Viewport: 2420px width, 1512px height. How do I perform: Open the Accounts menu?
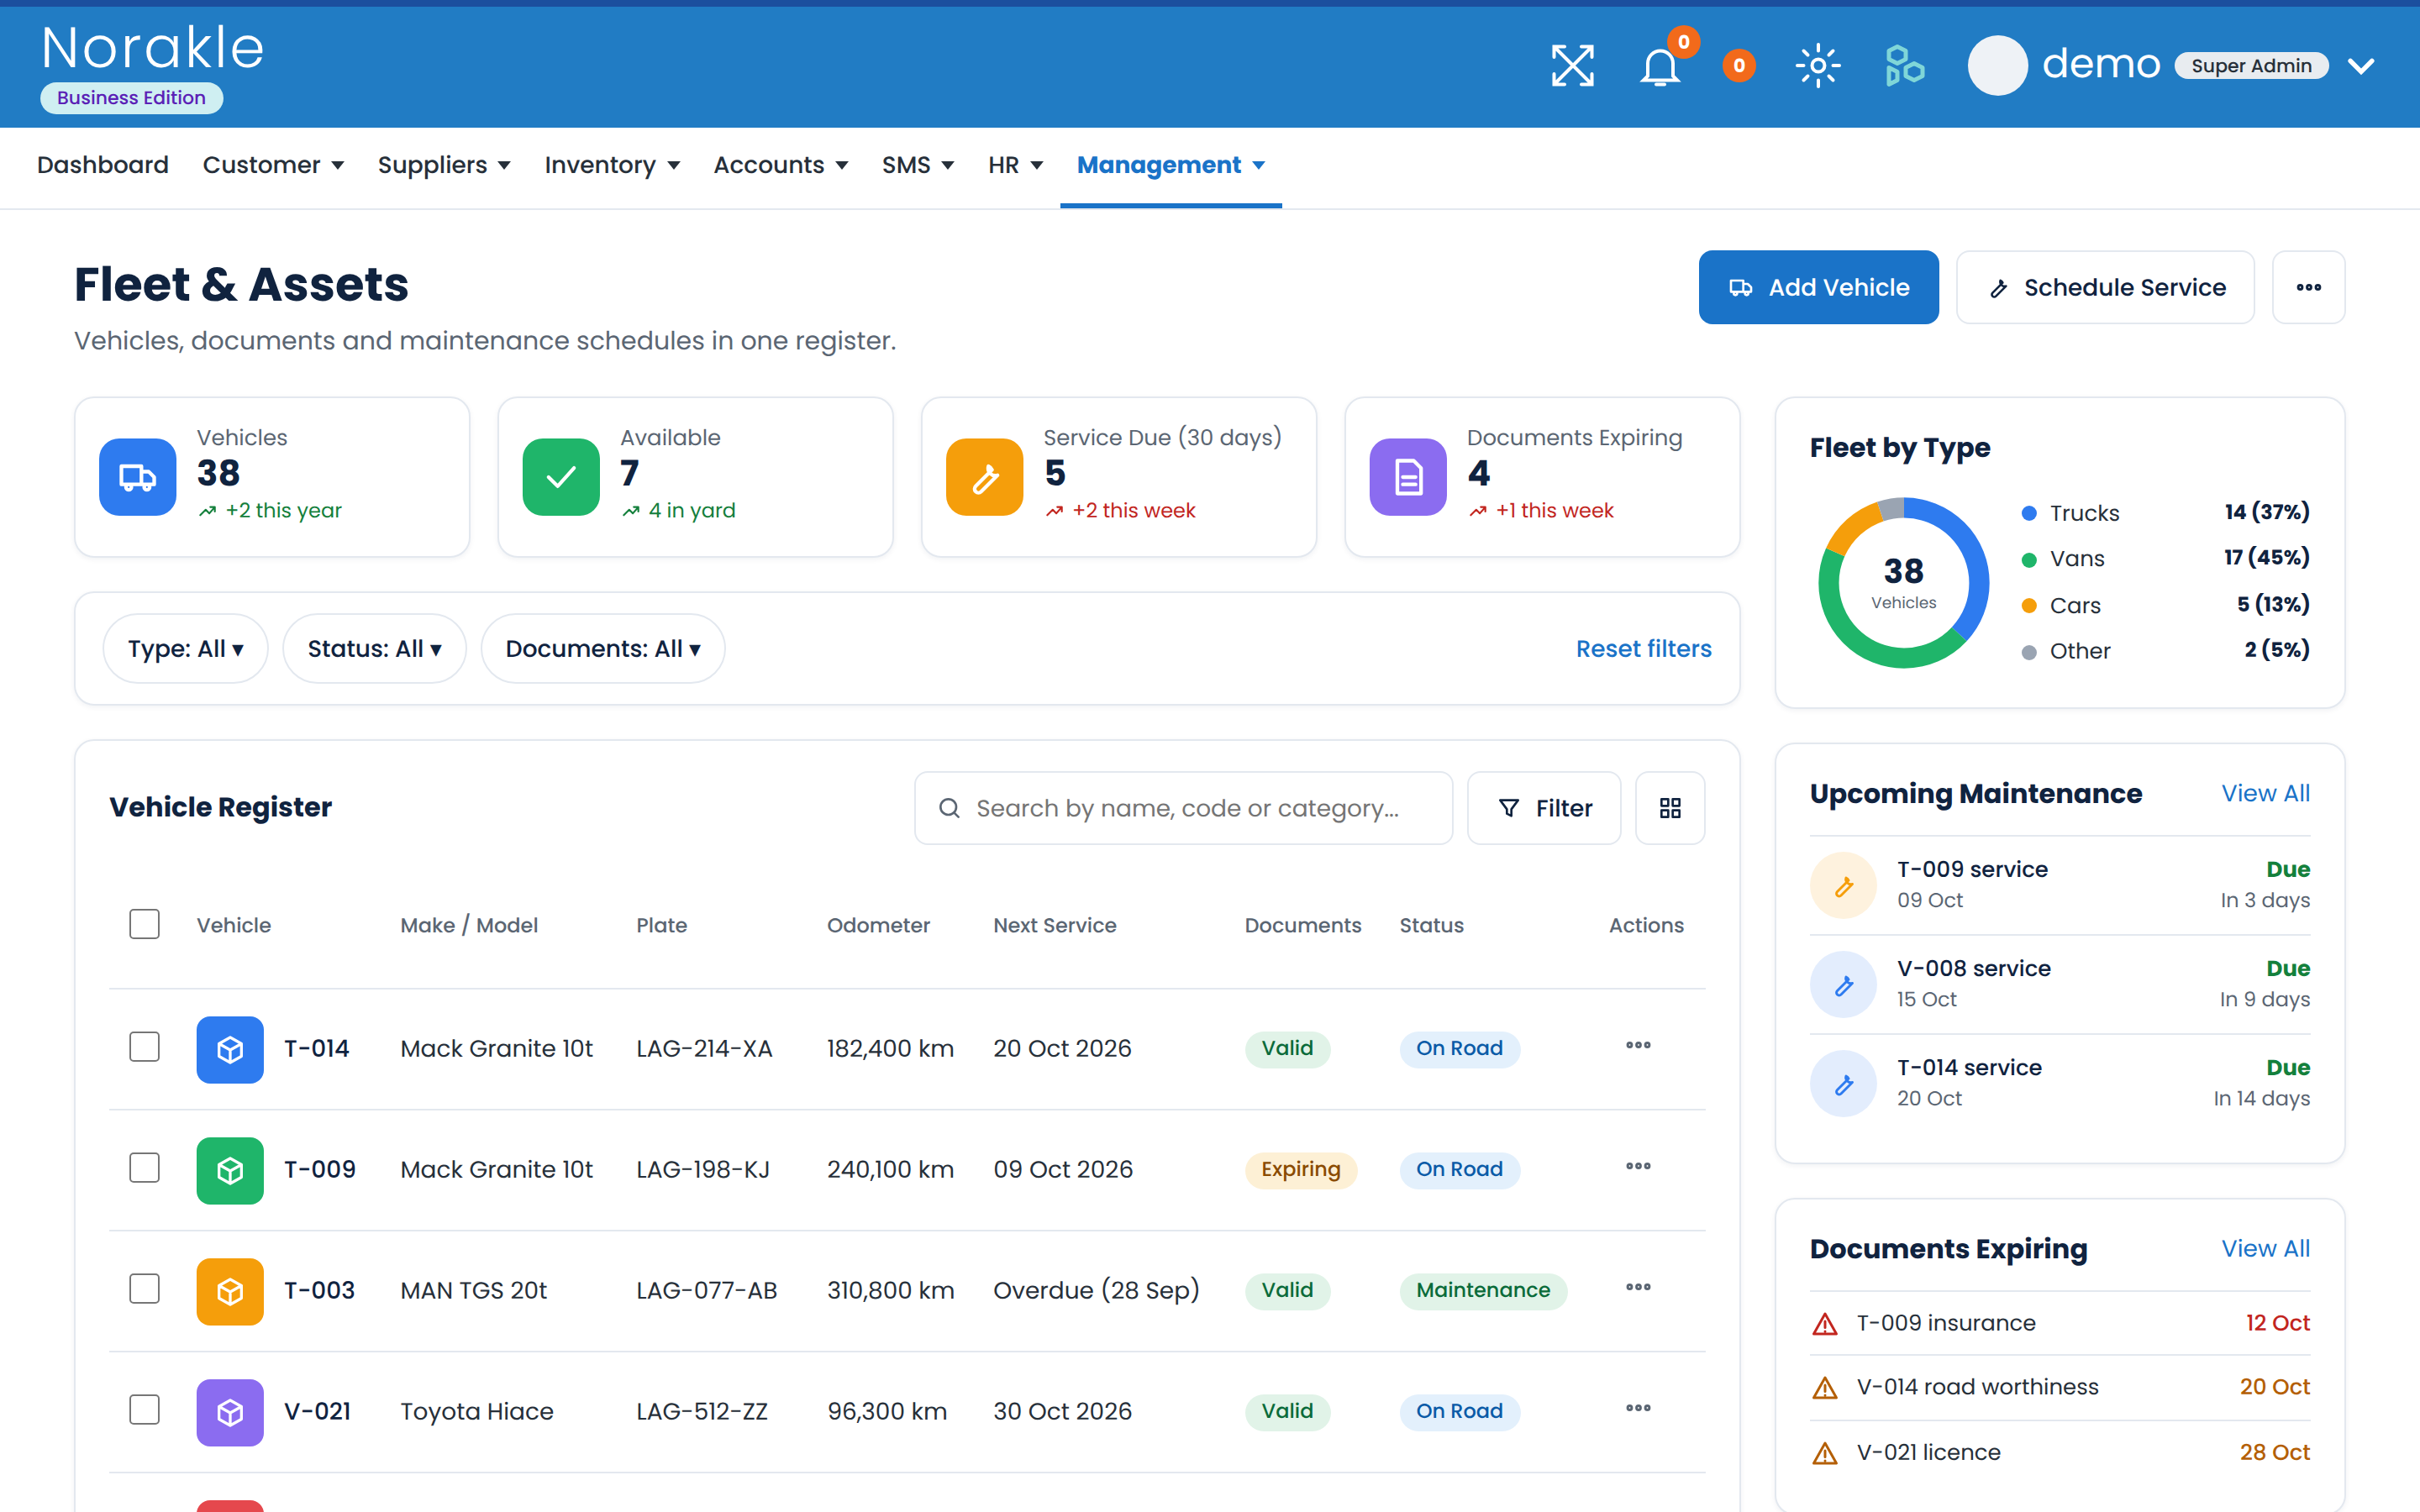[780, 165]
